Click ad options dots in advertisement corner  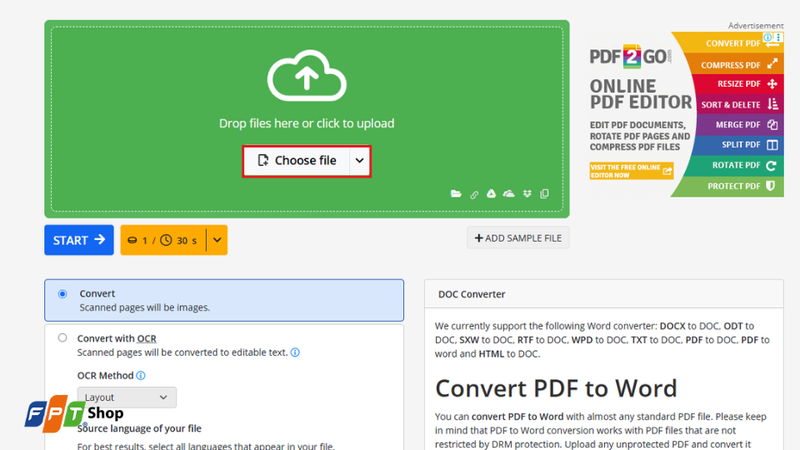778,37
